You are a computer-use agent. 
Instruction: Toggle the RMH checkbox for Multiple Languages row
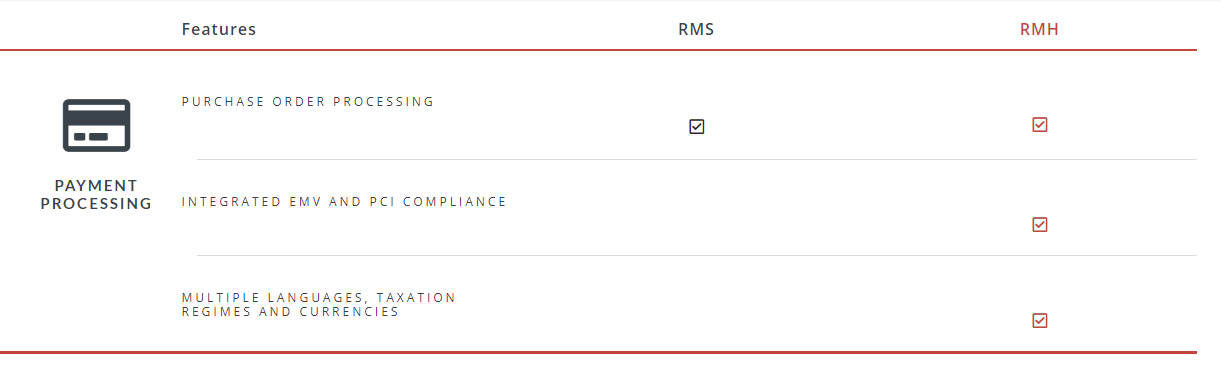1039,320
